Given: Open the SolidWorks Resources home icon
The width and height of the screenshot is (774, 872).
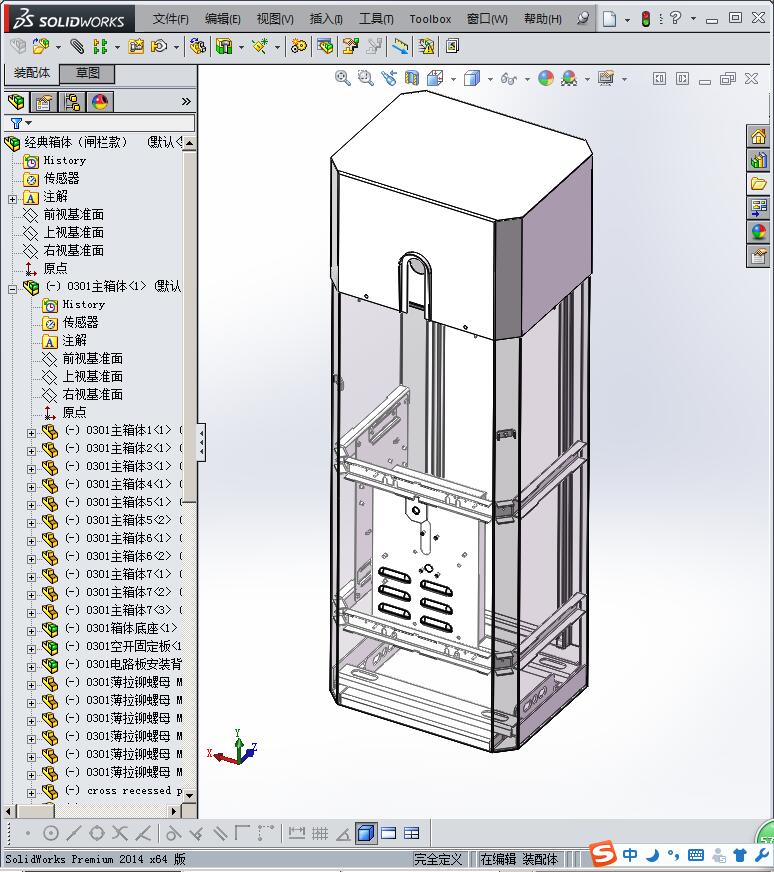Looking at the screenshot, I should (759, 136).
